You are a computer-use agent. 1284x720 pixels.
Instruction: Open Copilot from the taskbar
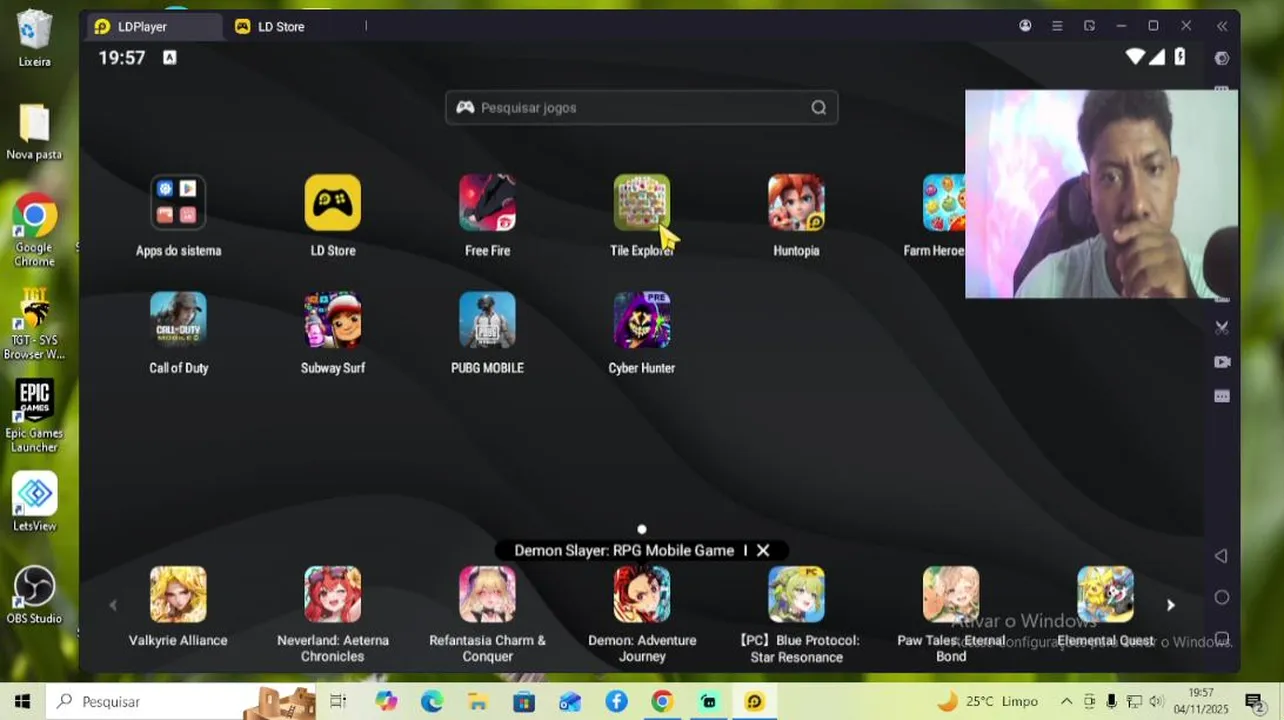(x=386, y=701)
